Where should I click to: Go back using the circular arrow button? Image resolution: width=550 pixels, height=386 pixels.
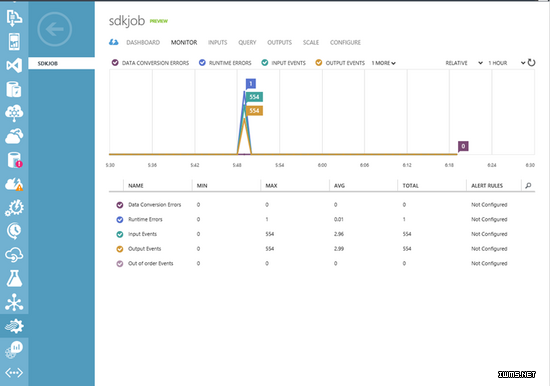pyautogui.click(x=55, y=29)
